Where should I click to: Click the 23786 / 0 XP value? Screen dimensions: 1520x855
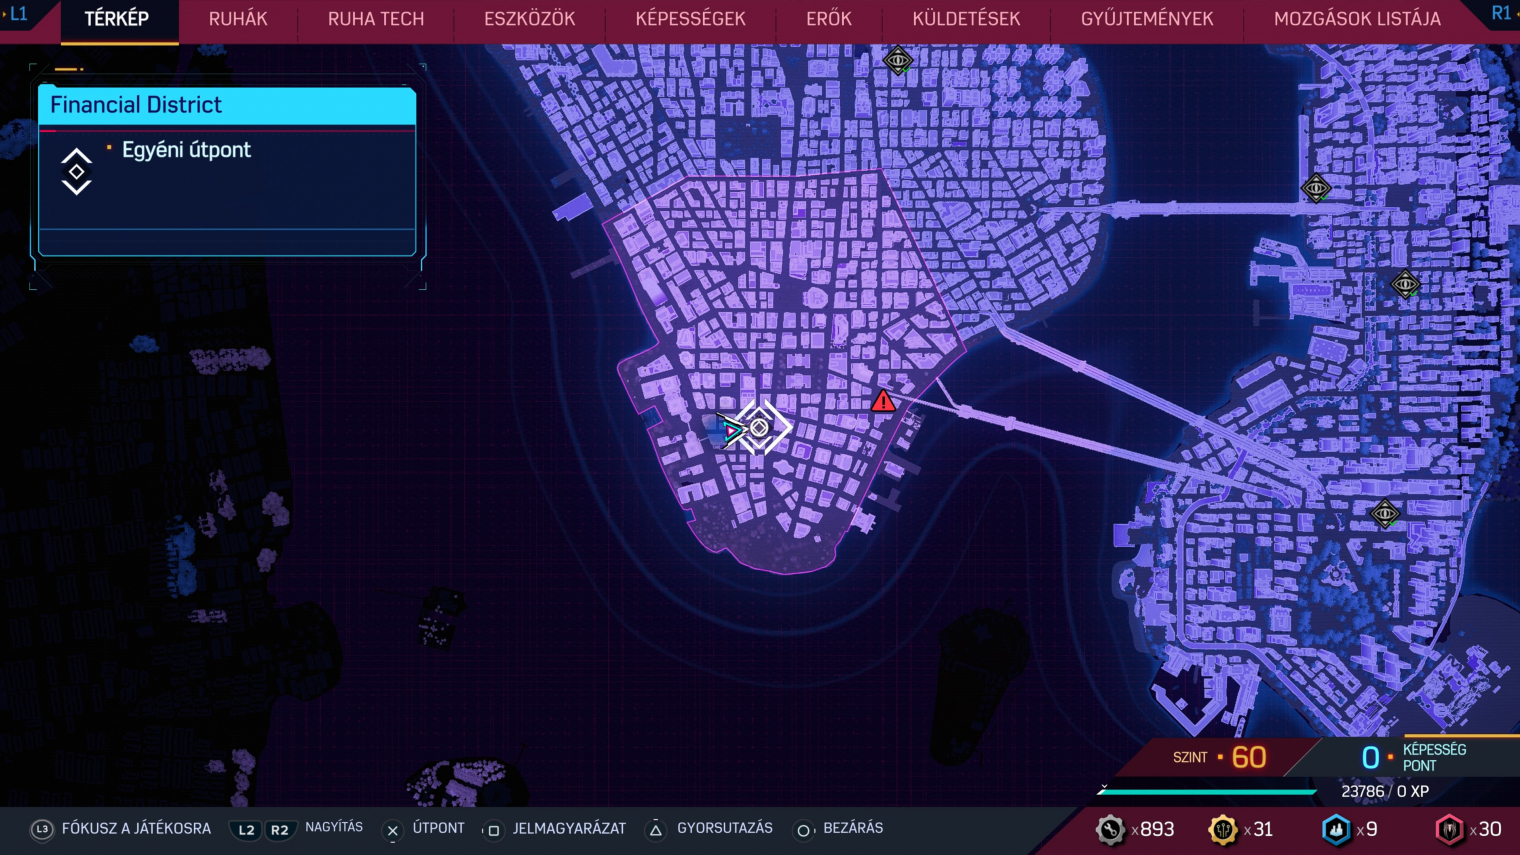point(1385,792)
